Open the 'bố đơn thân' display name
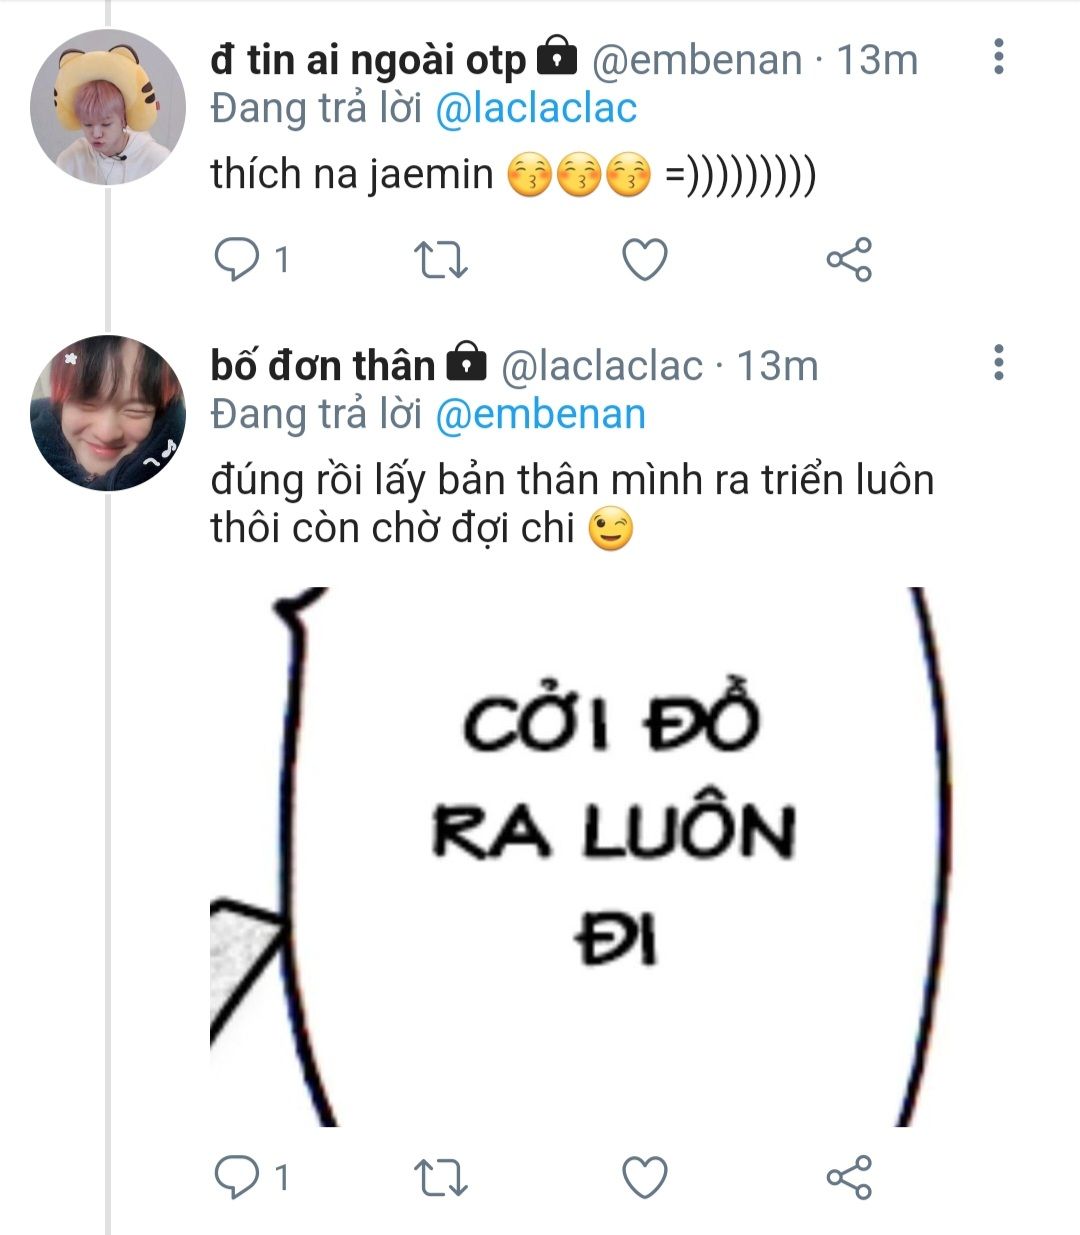This screenshot has height=1235, width=1080. point(322,366)
